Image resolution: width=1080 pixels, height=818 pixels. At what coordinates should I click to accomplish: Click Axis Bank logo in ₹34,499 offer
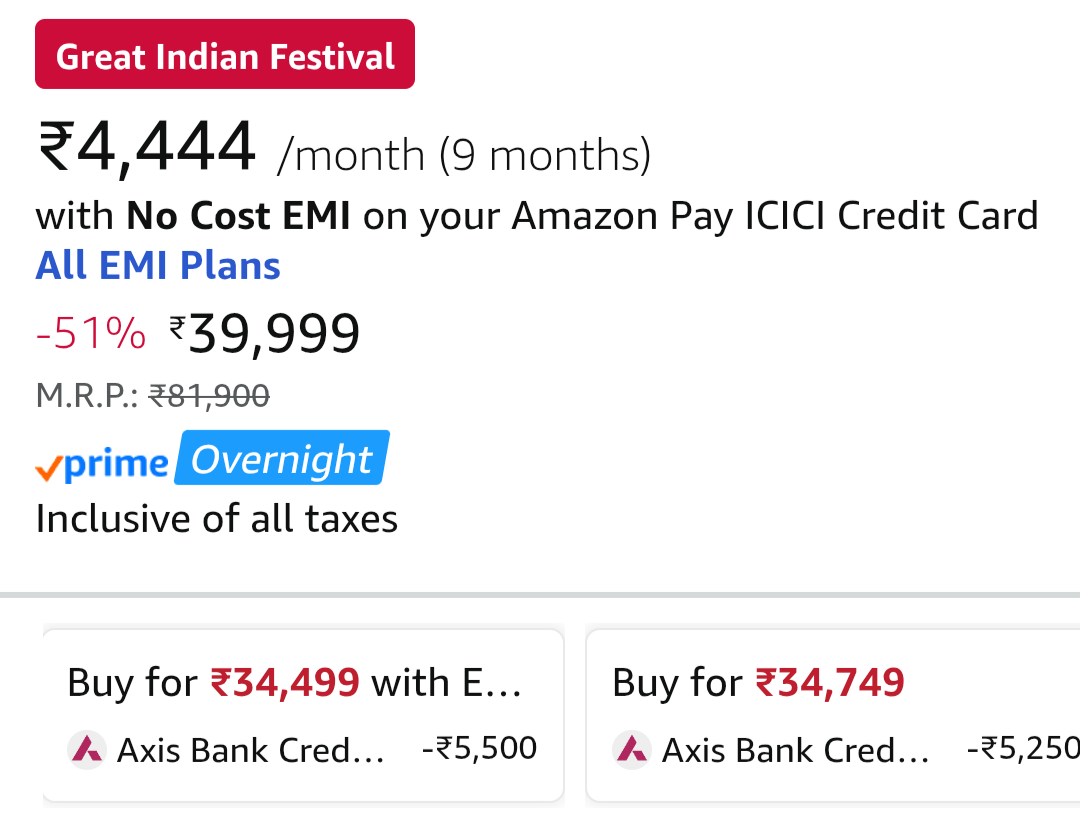click(87, 749)
